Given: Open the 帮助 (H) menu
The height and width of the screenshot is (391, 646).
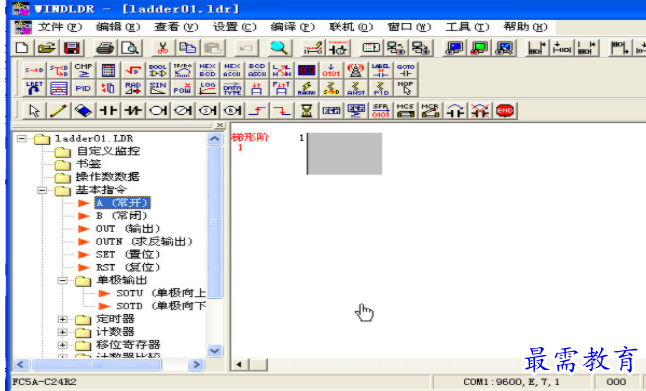Looking at the screenshot, I should pos(525,27).
